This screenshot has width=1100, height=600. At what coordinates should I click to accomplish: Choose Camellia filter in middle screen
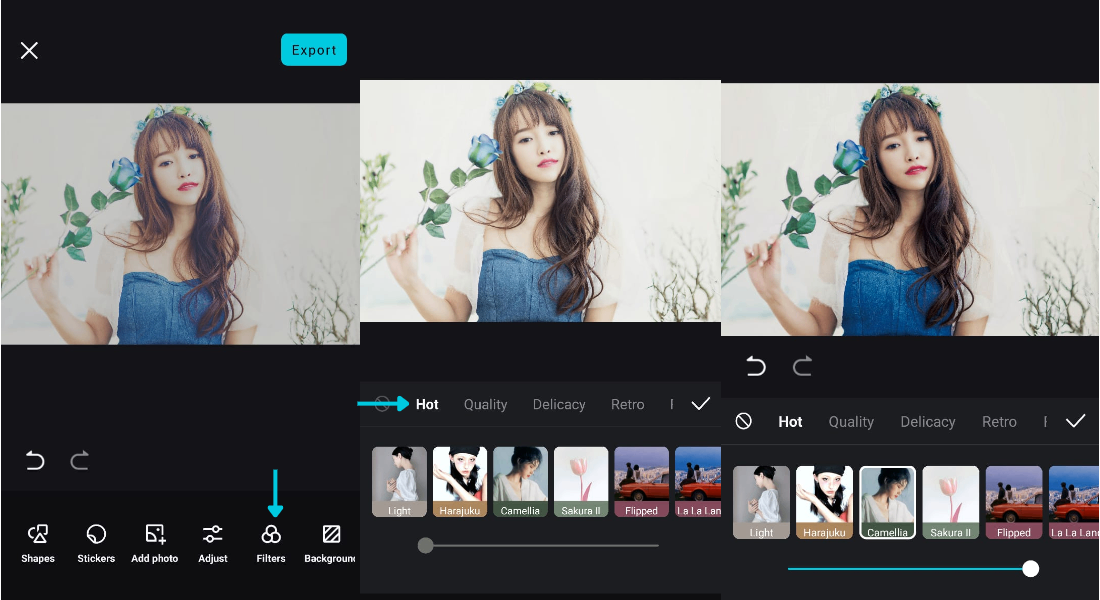[521, 482]
